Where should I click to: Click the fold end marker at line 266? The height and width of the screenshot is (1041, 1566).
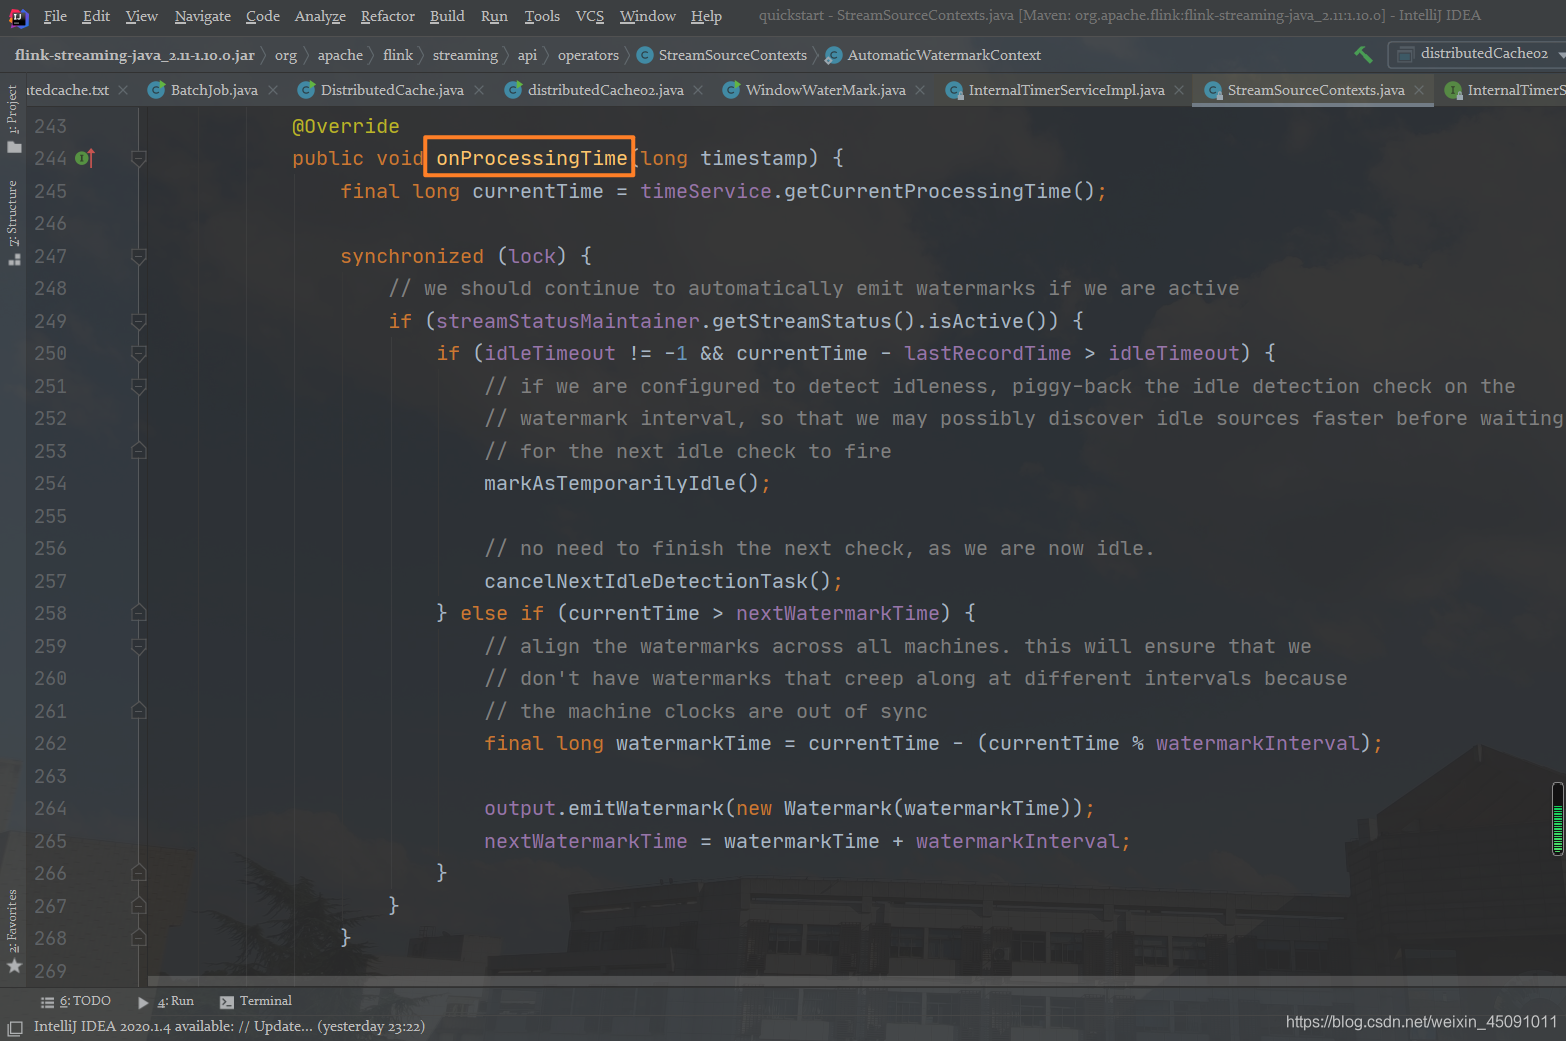[139, 873]
